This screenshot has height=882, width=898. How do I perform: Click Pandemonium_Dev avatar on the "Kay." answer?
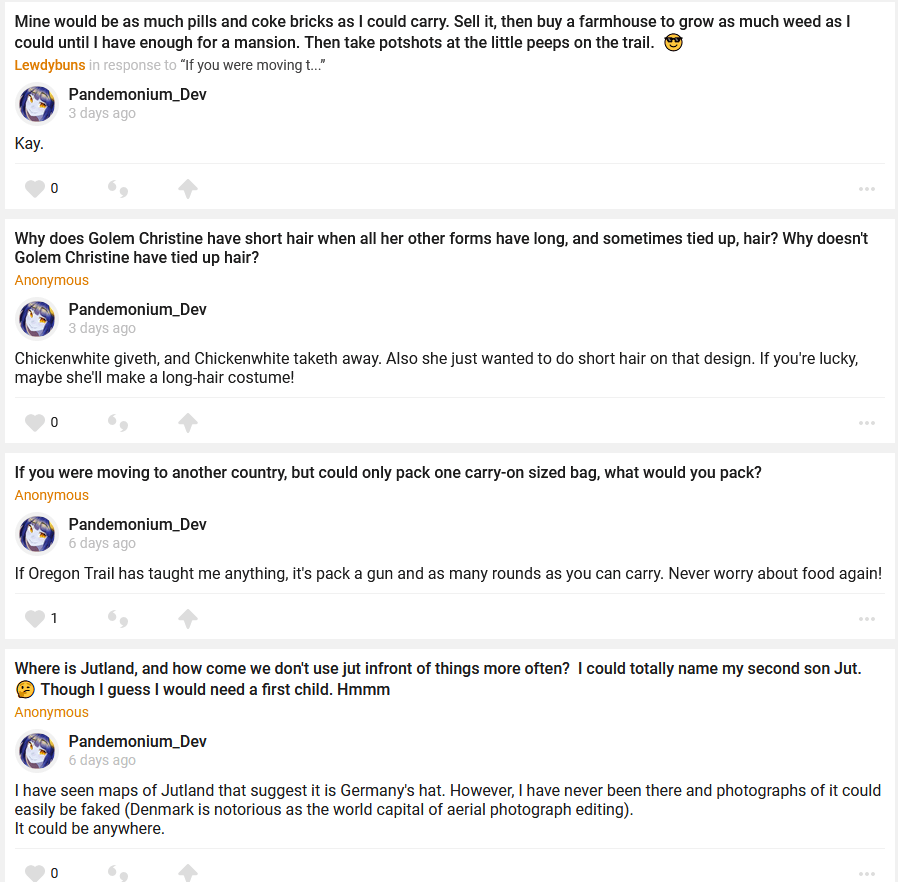pos(37,104)
